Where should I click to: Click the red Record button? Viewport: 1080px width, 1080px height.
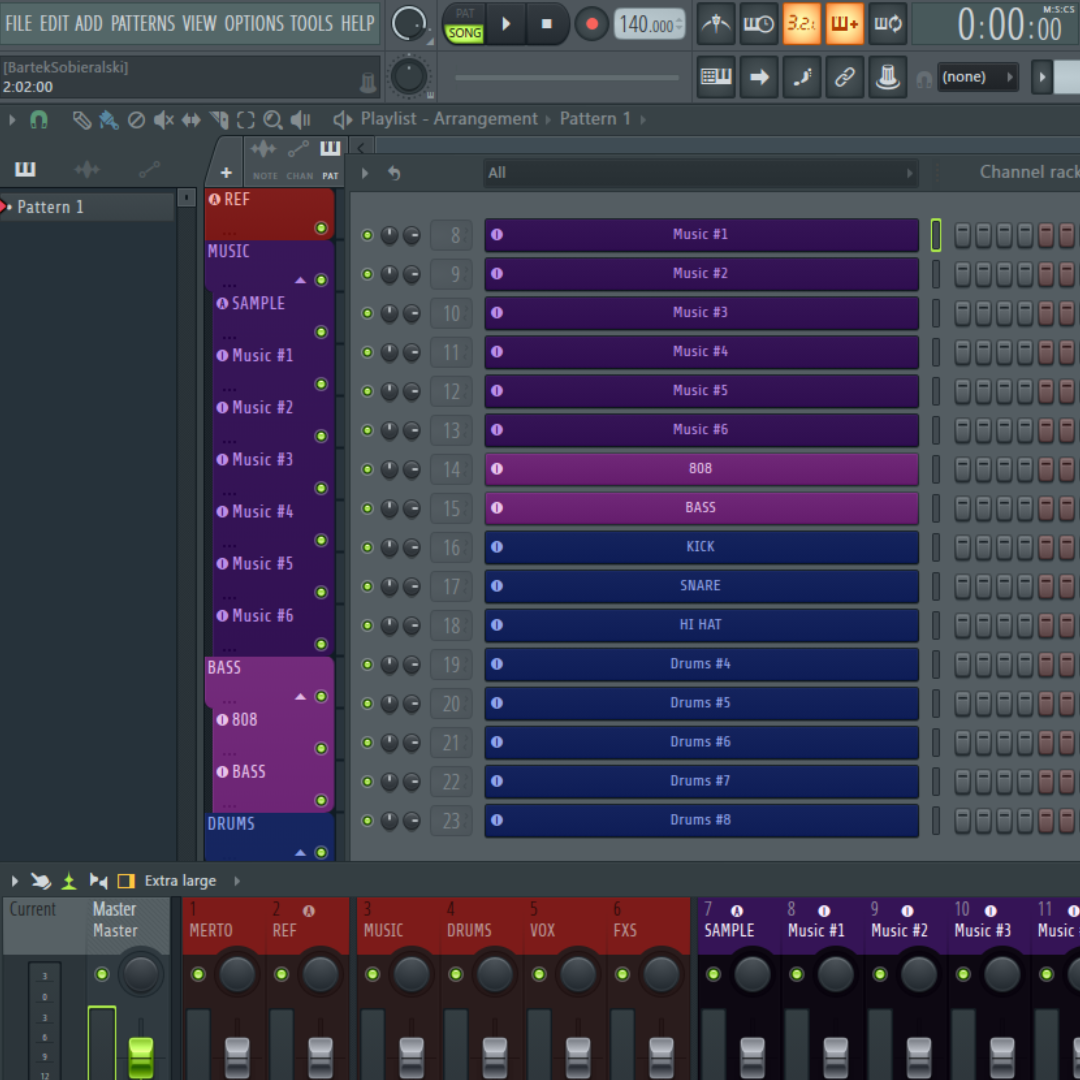coord(591,24)
